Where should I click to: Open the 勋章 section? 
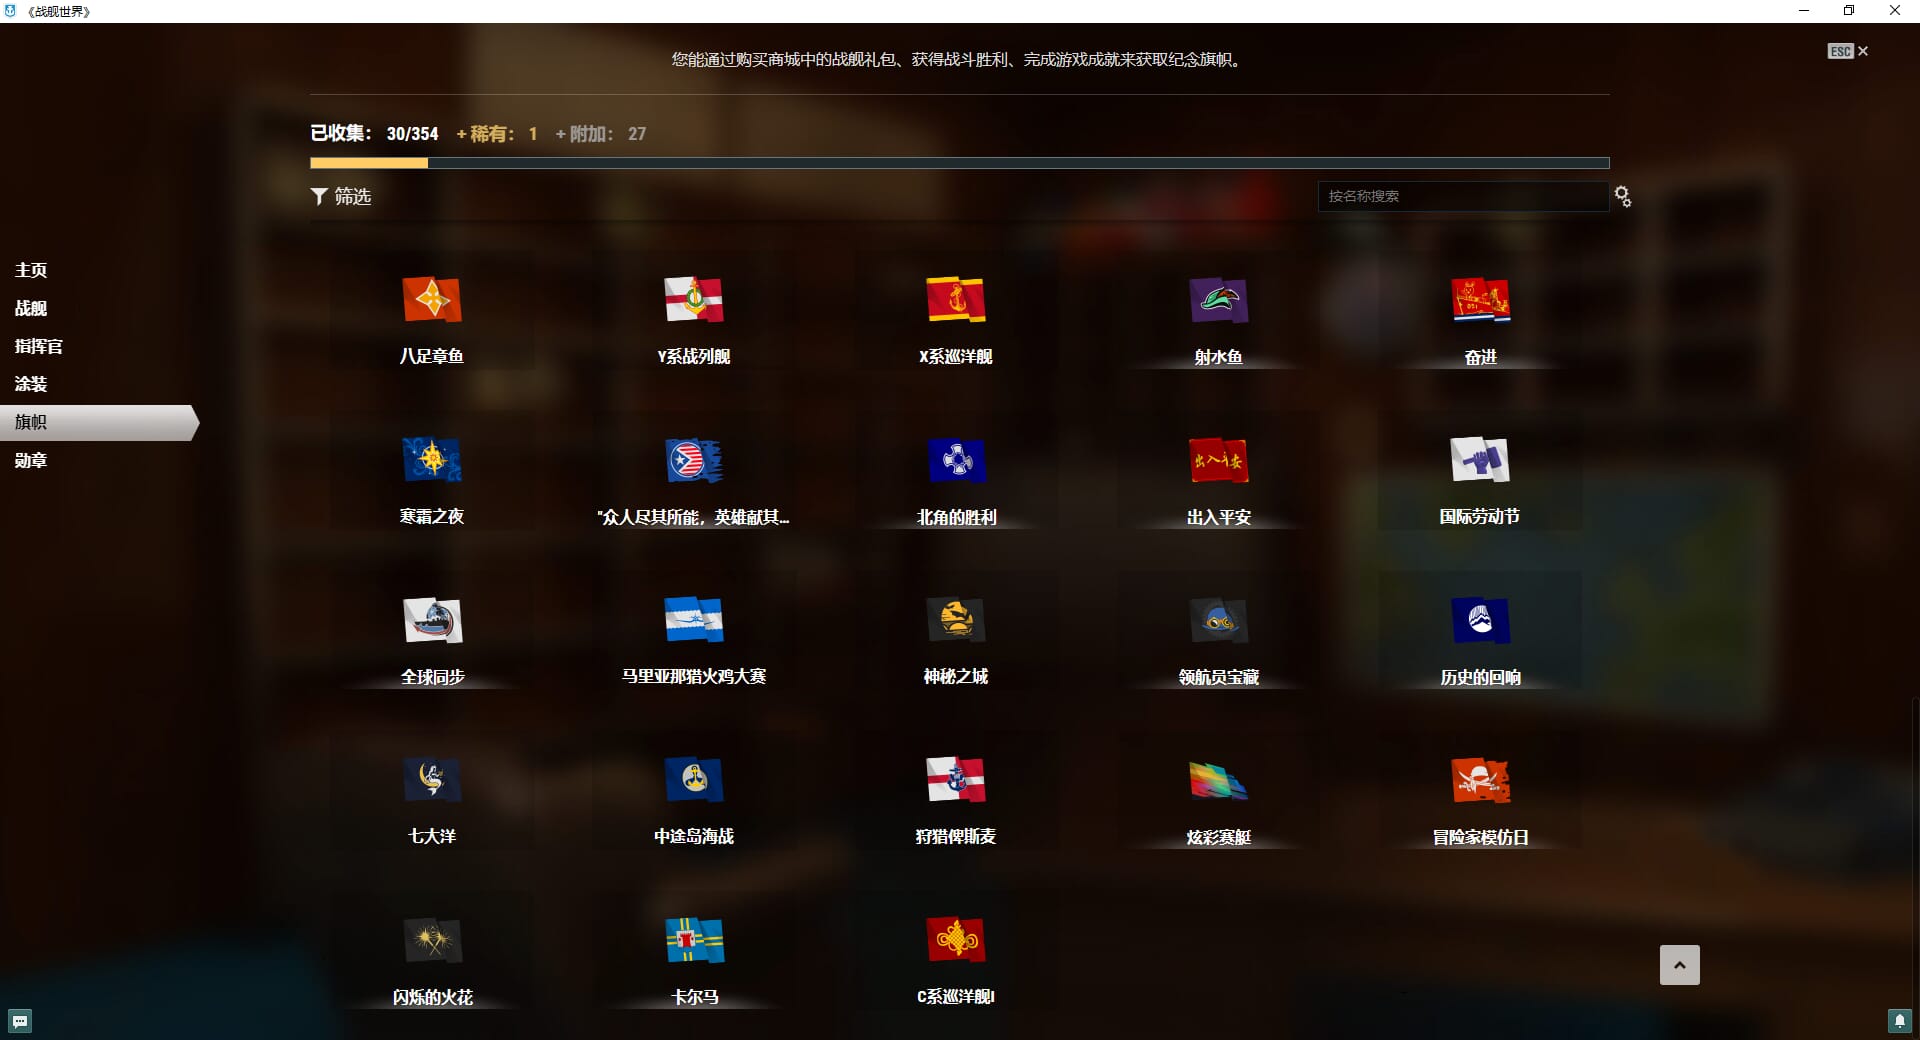click(31, 460)
